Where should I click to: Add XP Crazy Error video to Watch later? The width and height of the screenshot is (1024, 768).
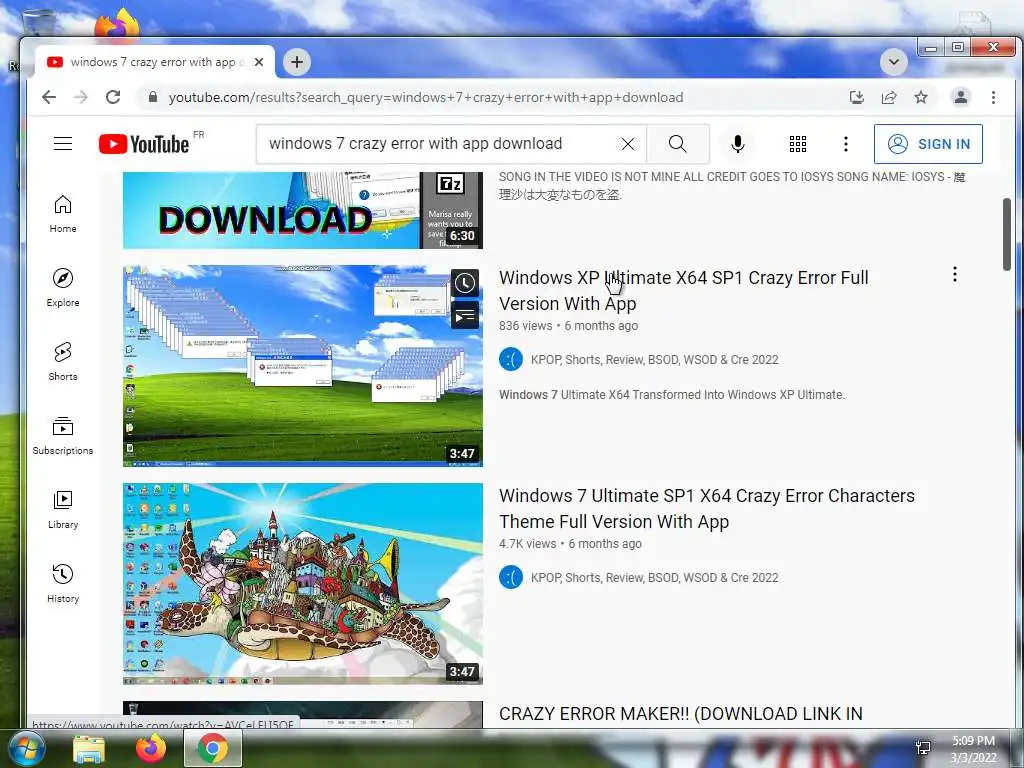[x=464, y=283]
